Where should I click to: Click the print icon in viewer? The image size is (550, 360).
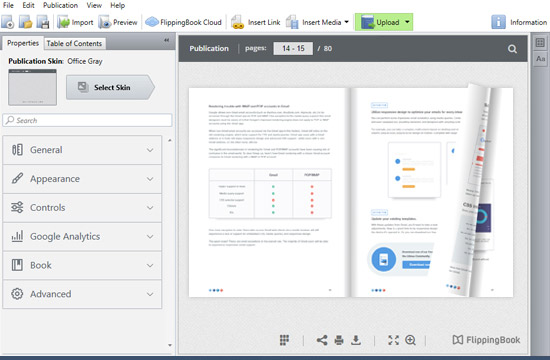[x=339, y=340]
